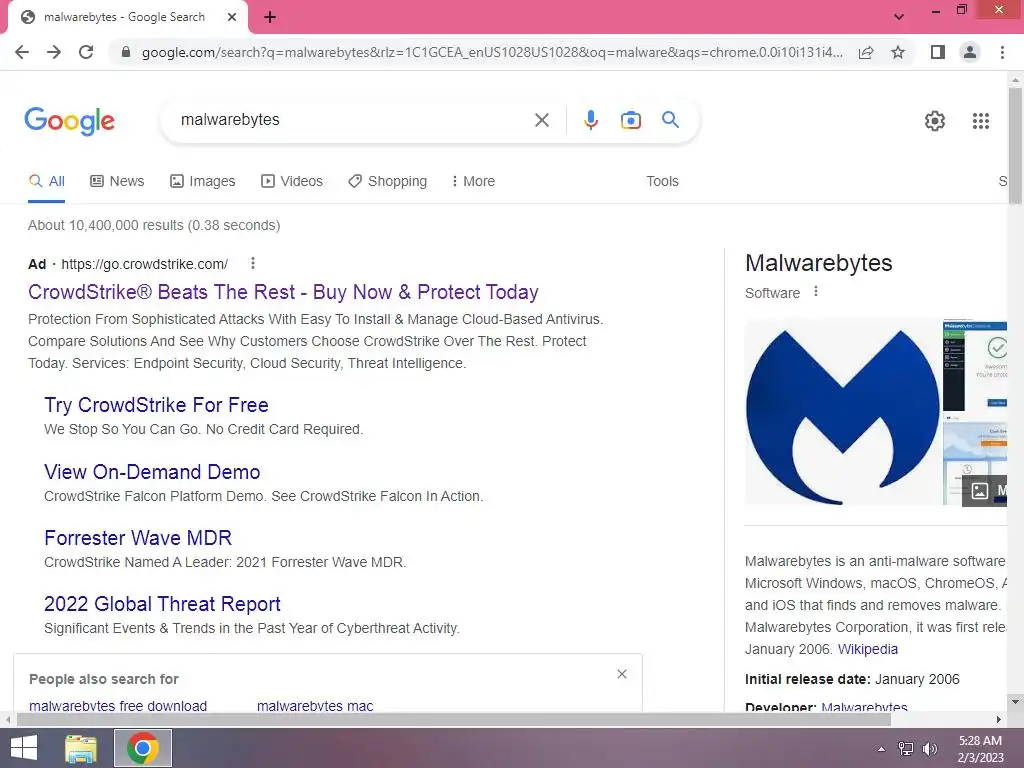The width and height of the screenshot is (1024, 768).
Task: Click the horizontal page scrollbar
Action: [x=453, y=720]
